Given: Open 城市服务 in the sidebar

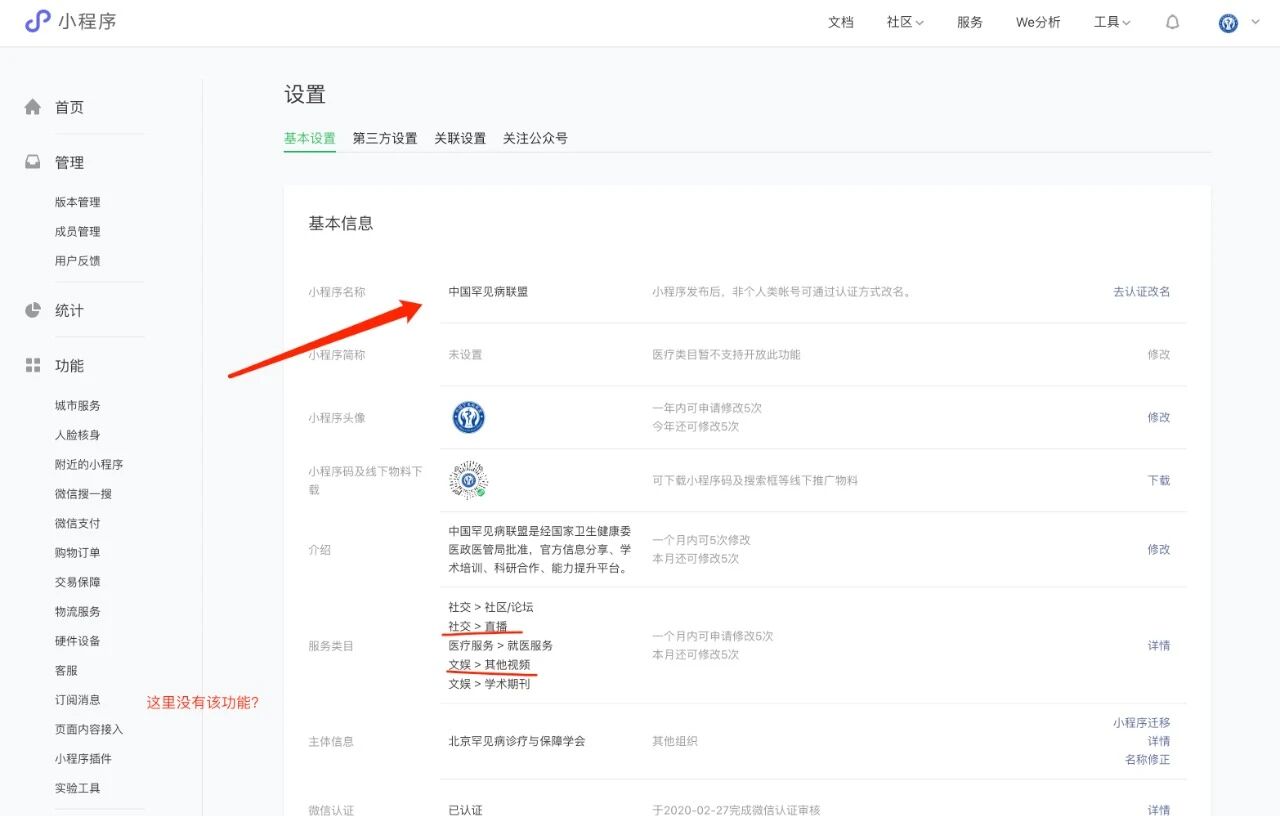Looking at the screenshot, I should tap(78, 405).
